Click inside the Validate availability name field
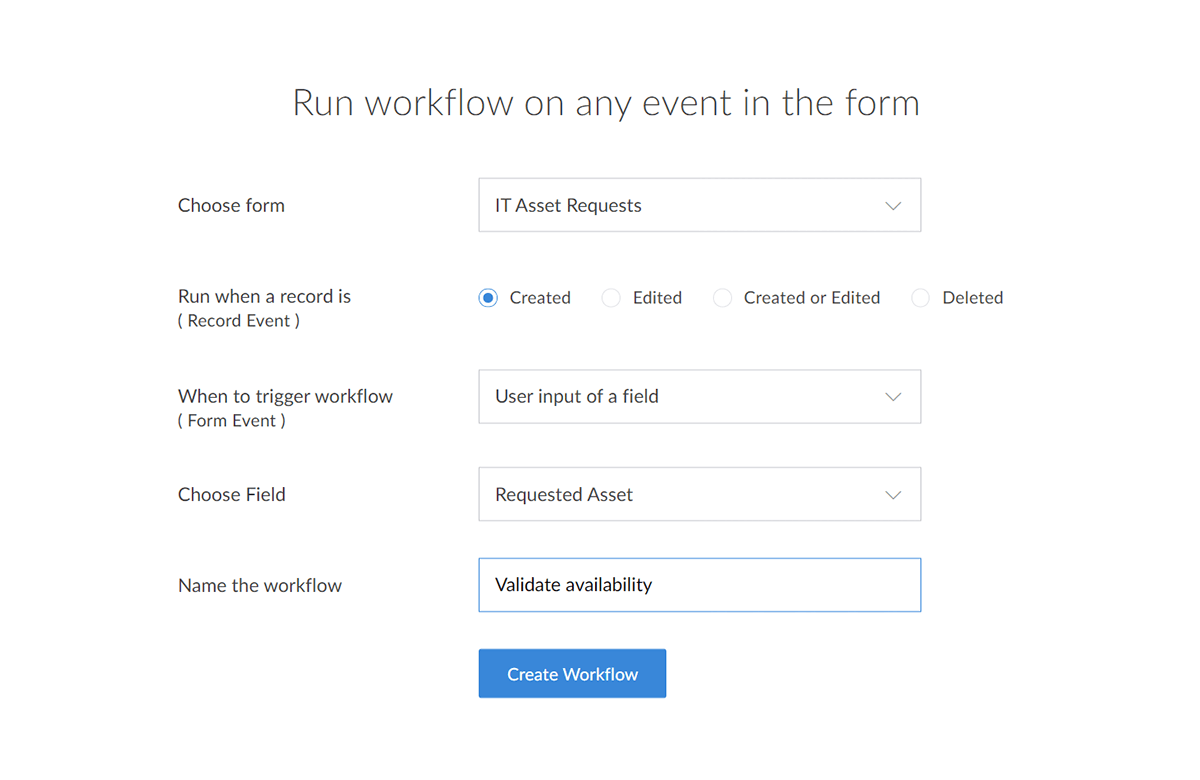This screenshot has height=780, width=1200. point(699,585)
